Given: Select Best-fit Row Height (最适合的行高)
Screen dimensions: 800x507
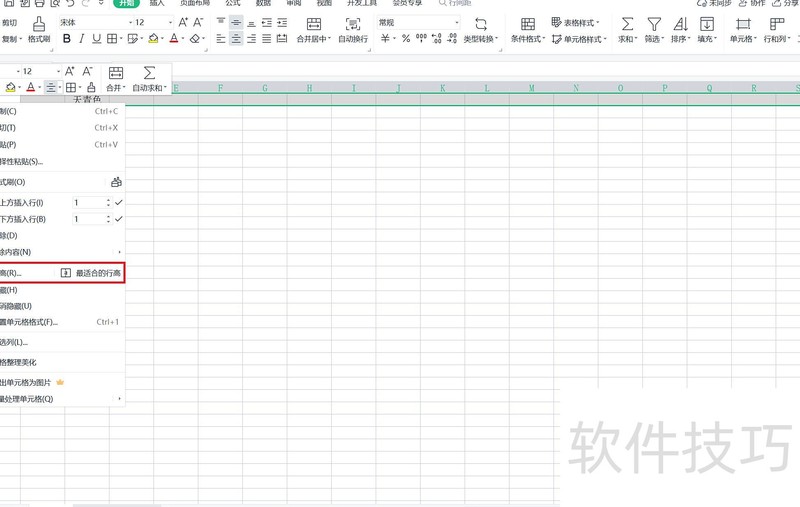Looking at the screenshot, I should [91, 273].
